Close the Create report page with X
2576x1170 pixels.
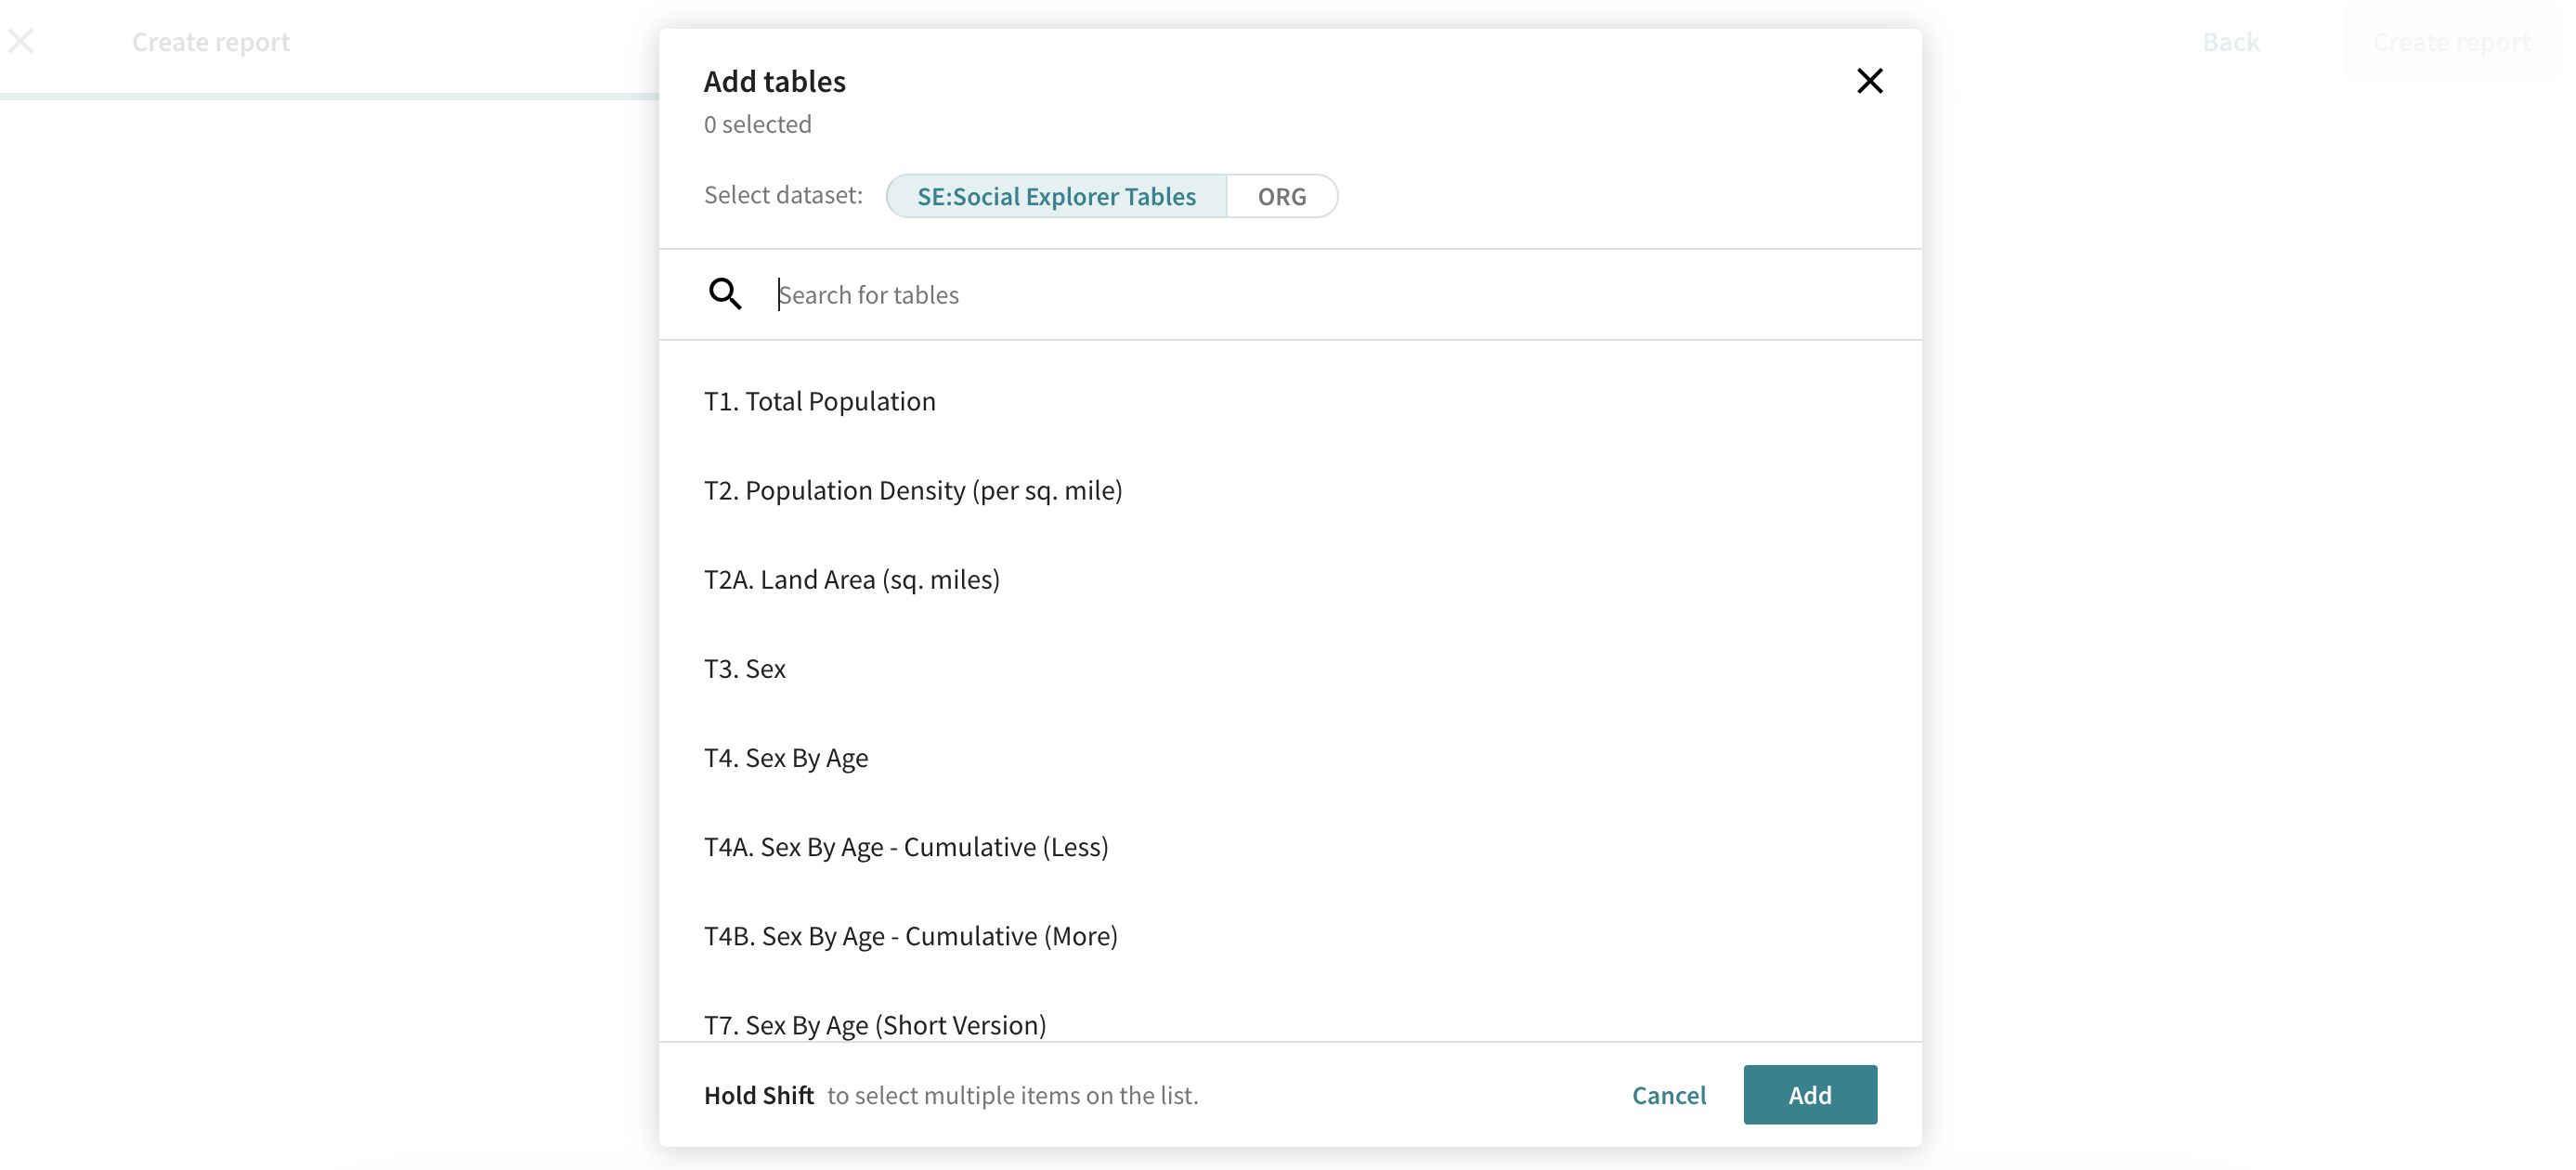[21, 41]
